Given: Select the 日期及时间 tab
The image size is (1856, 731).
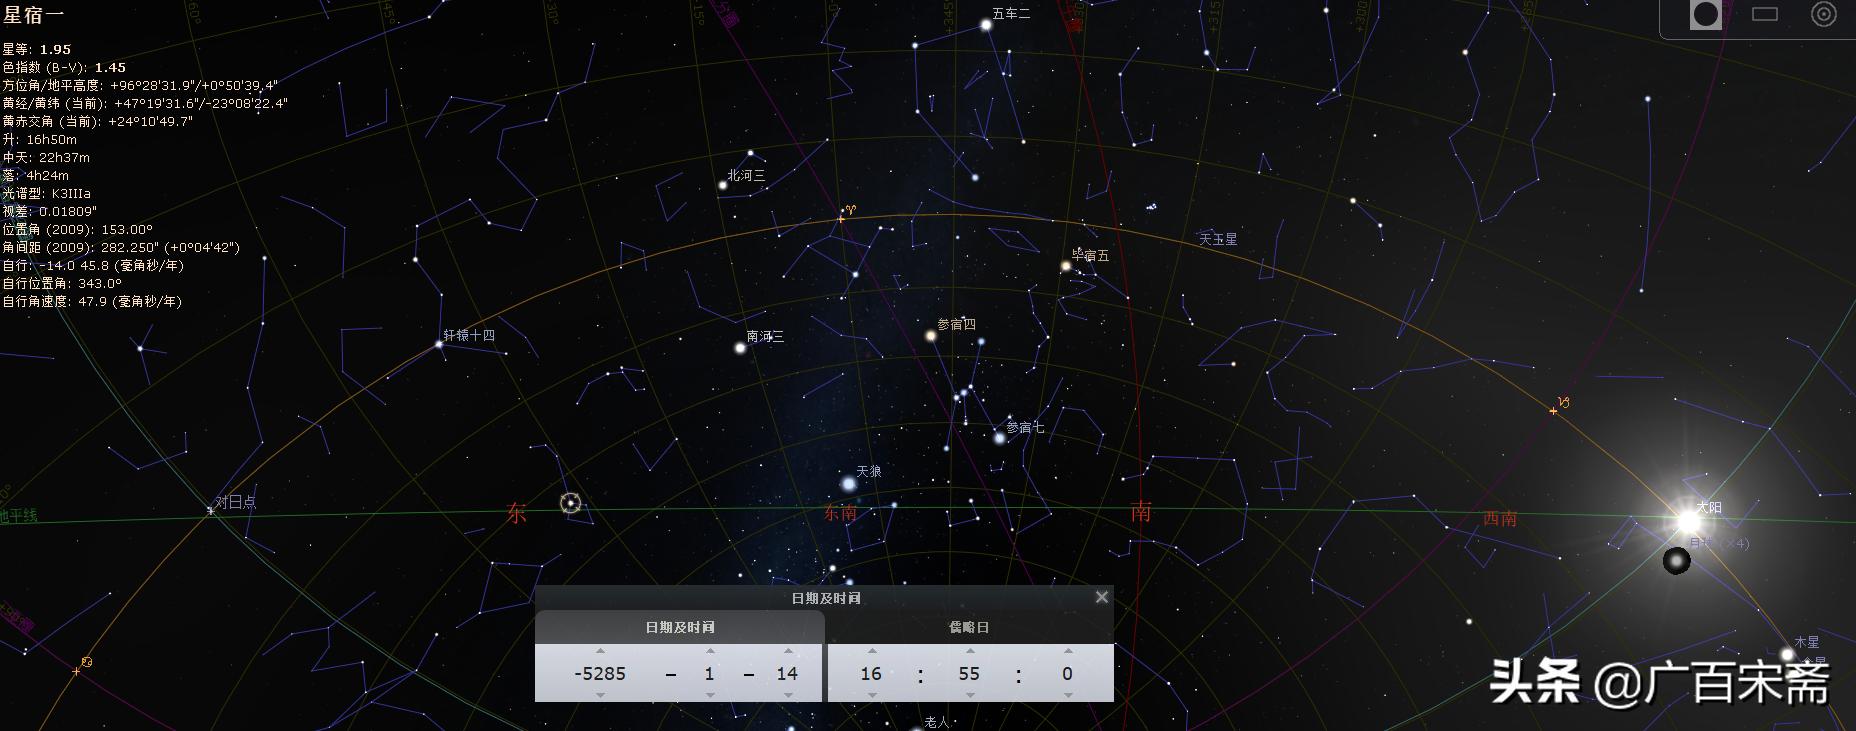Looking at the screenshot, I should tap(680, 627).
